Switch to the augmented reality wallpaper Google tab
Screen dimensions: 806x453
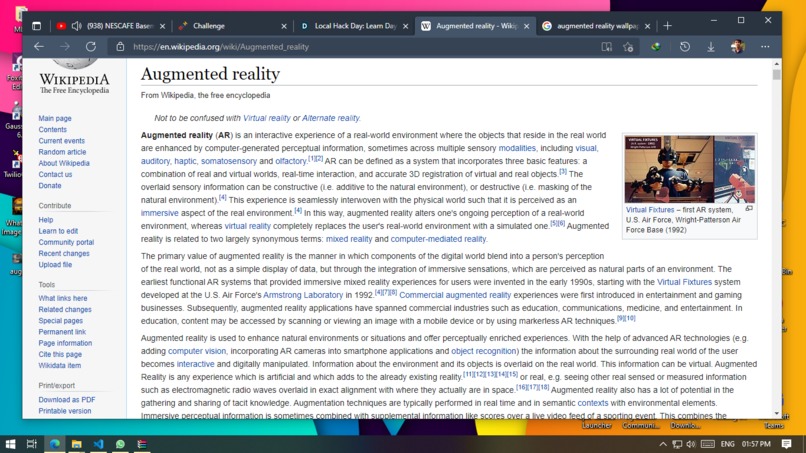coord(596,26)
